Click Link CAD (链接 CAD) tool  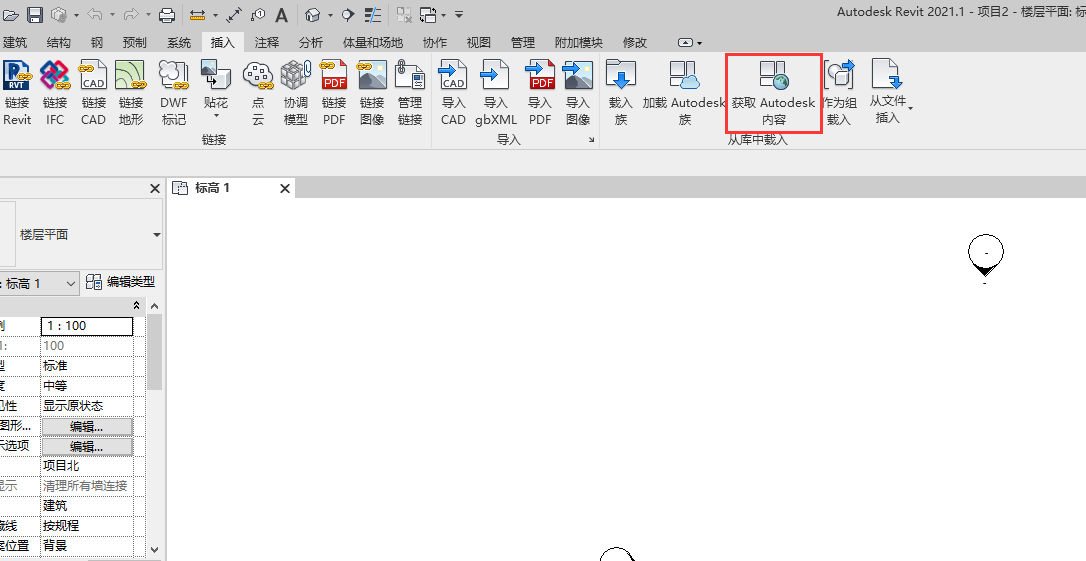coord(93,92)
